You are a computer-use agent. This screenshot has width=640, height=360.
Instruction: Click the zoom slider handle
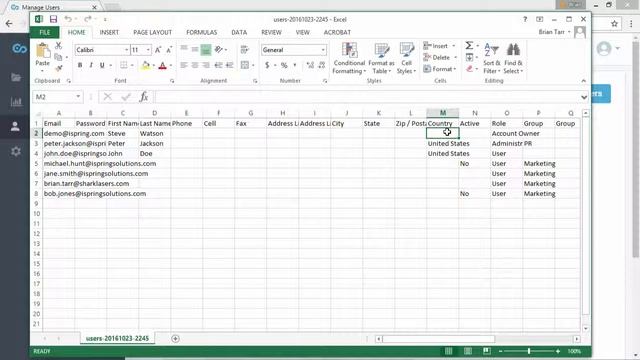[529, 351]
